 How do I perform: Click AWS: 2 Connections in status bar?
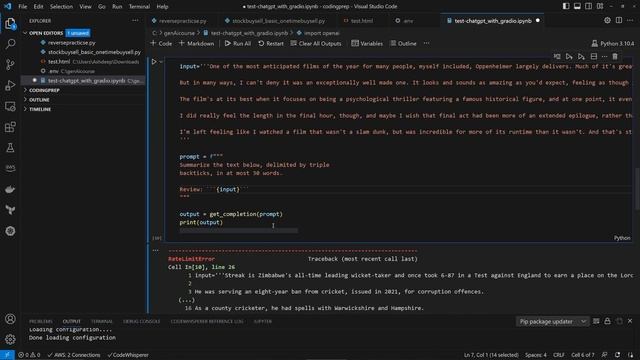74,355
